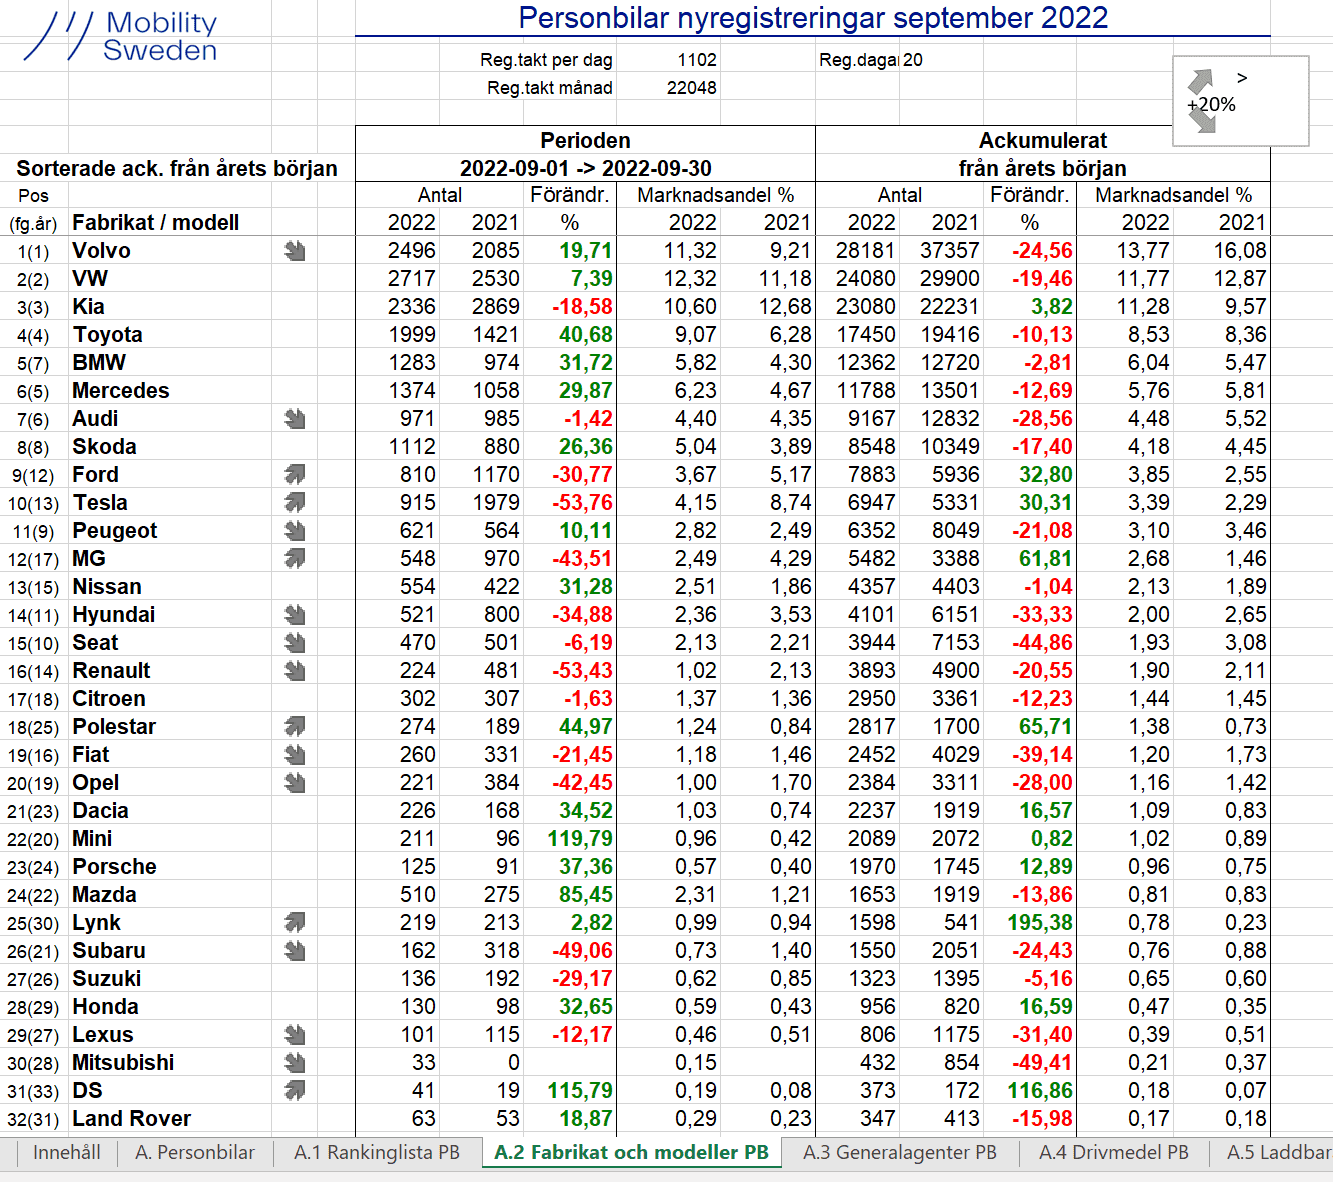Image resolution: width=1333 pixels, height=1182 pixels.
Task: Click the 'från årets början' header under Ackumulerat
Action: [1043, 168]
